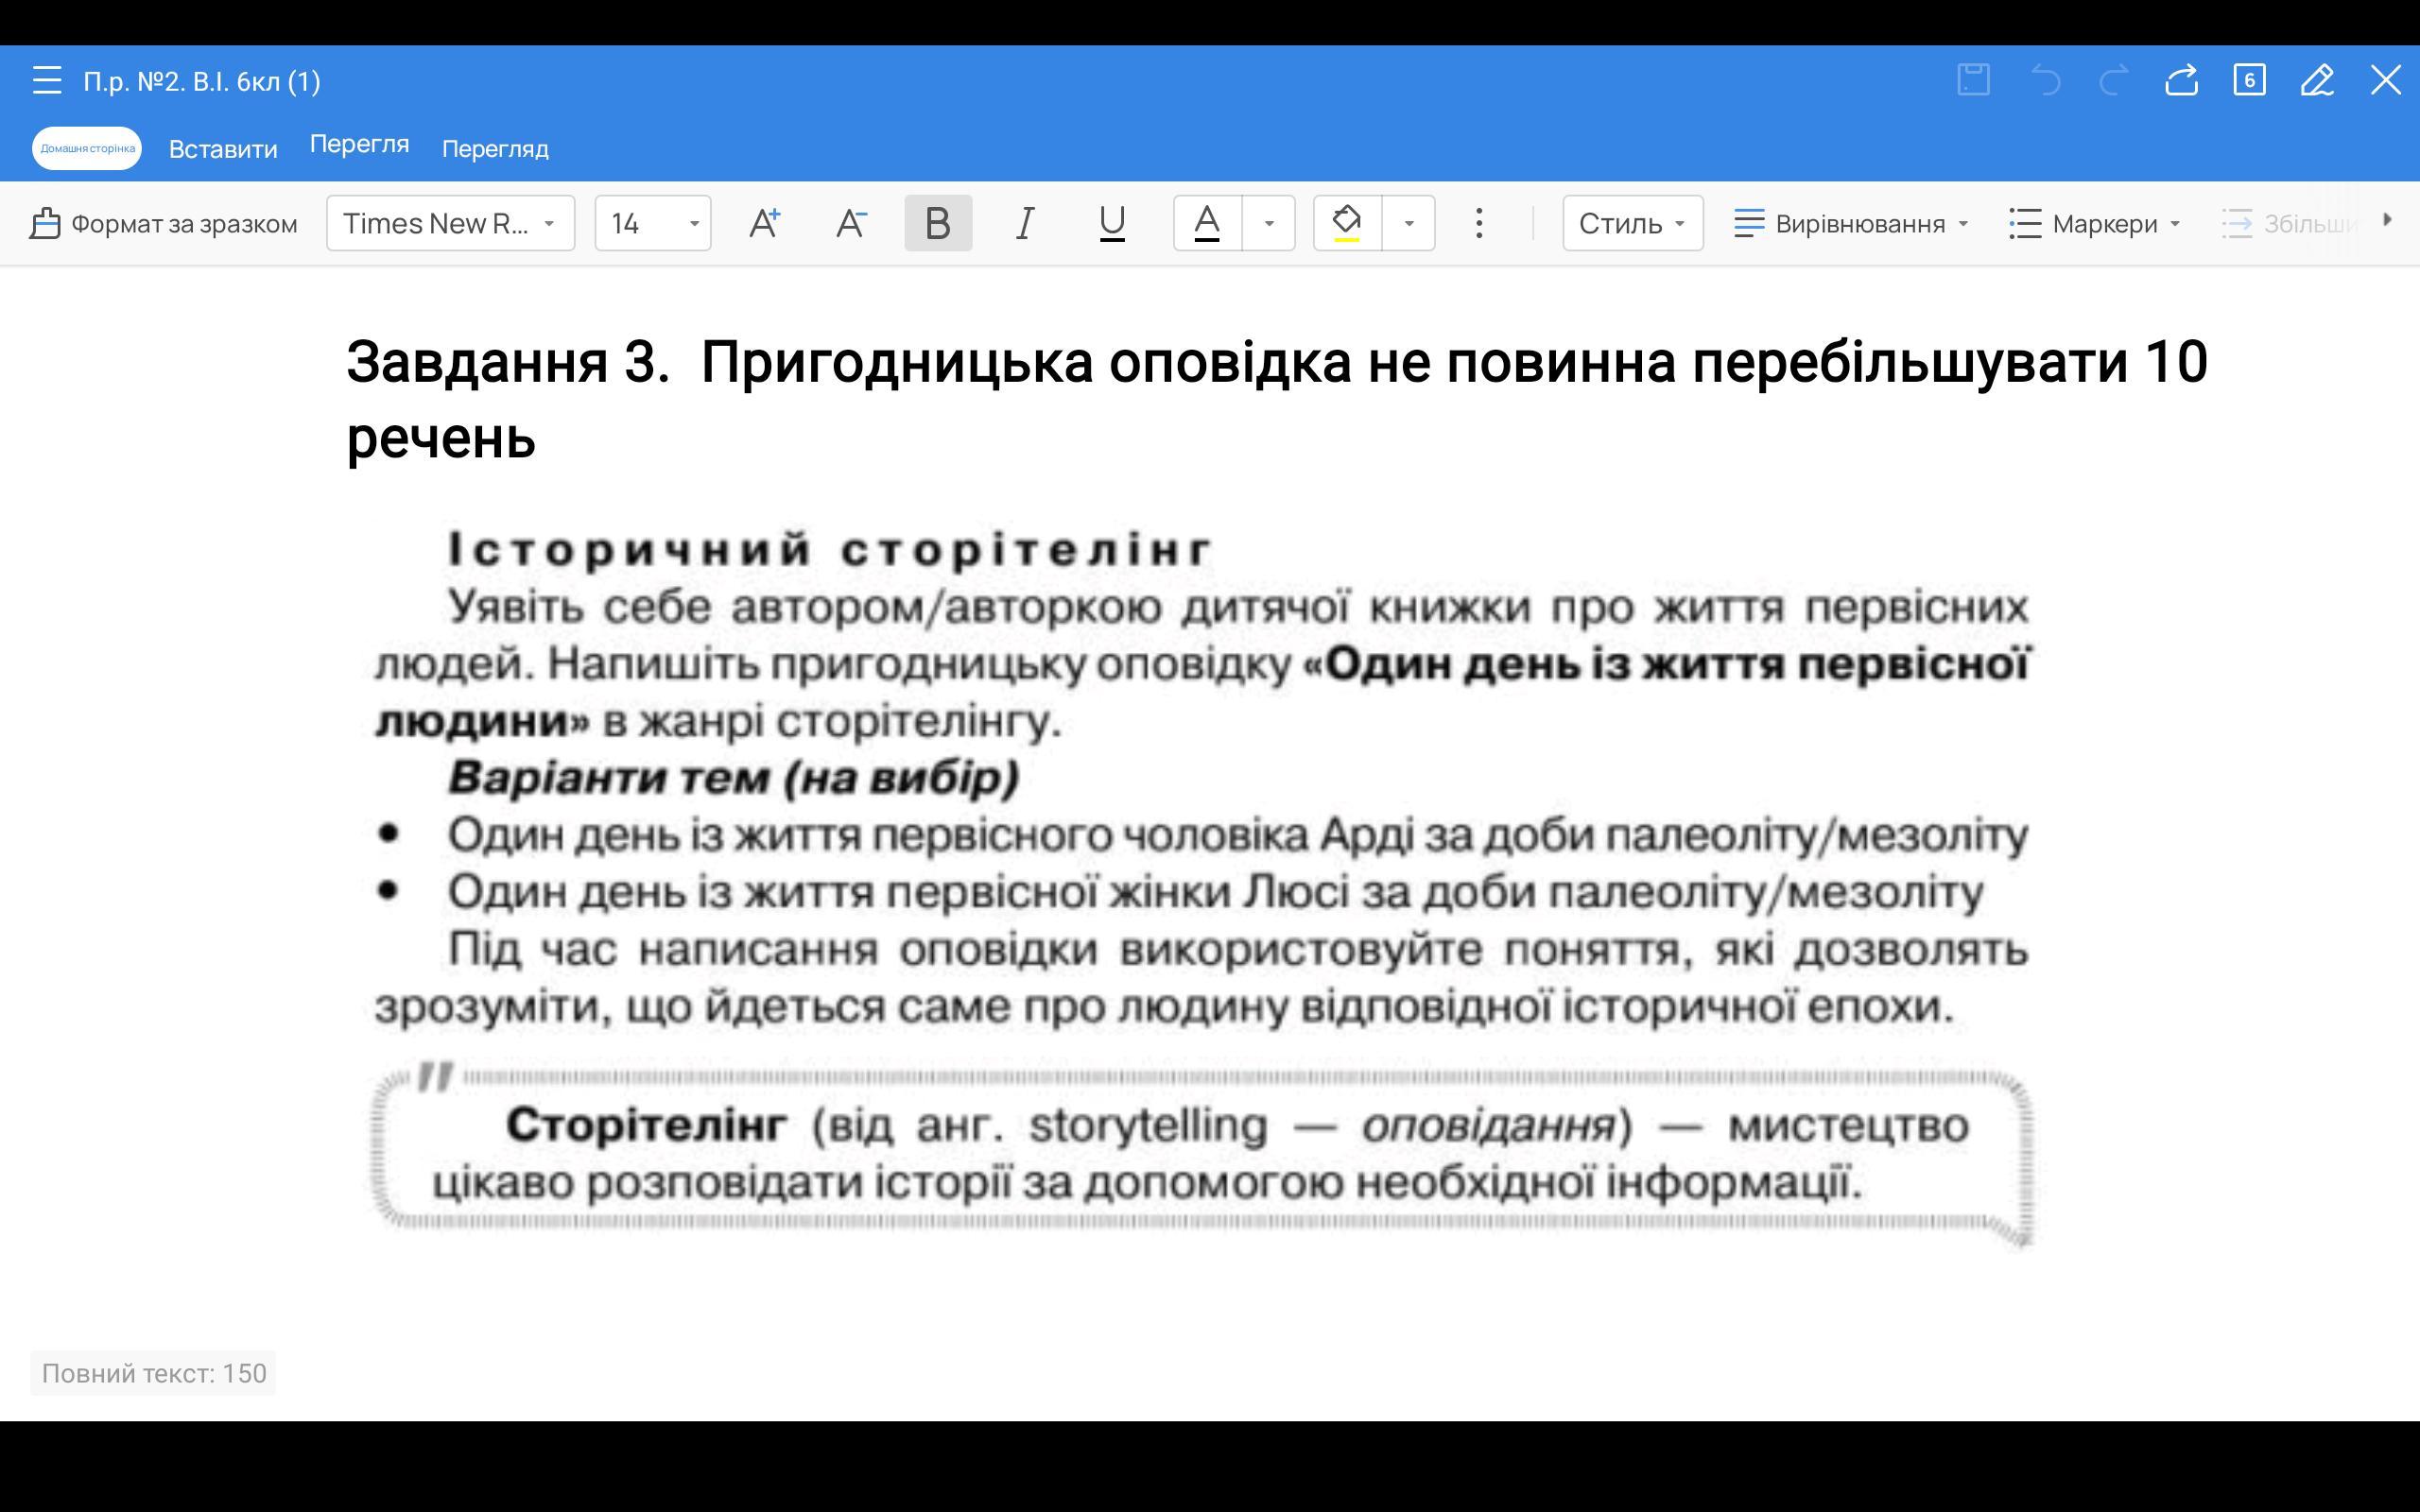
Task: Switch to the Вставити tab
Action: pos(223,149)
